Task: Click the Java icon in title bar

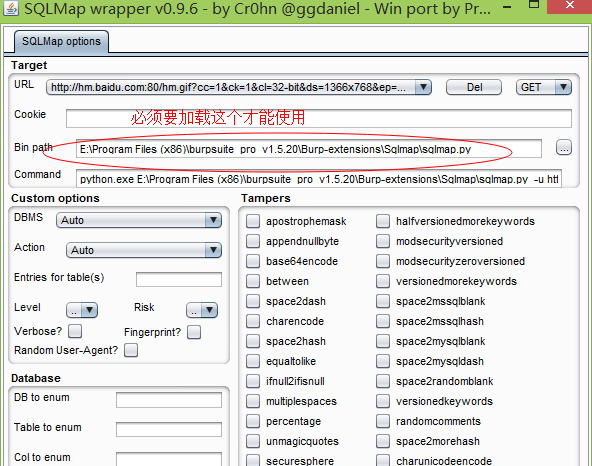Action: tap(11, 8)
